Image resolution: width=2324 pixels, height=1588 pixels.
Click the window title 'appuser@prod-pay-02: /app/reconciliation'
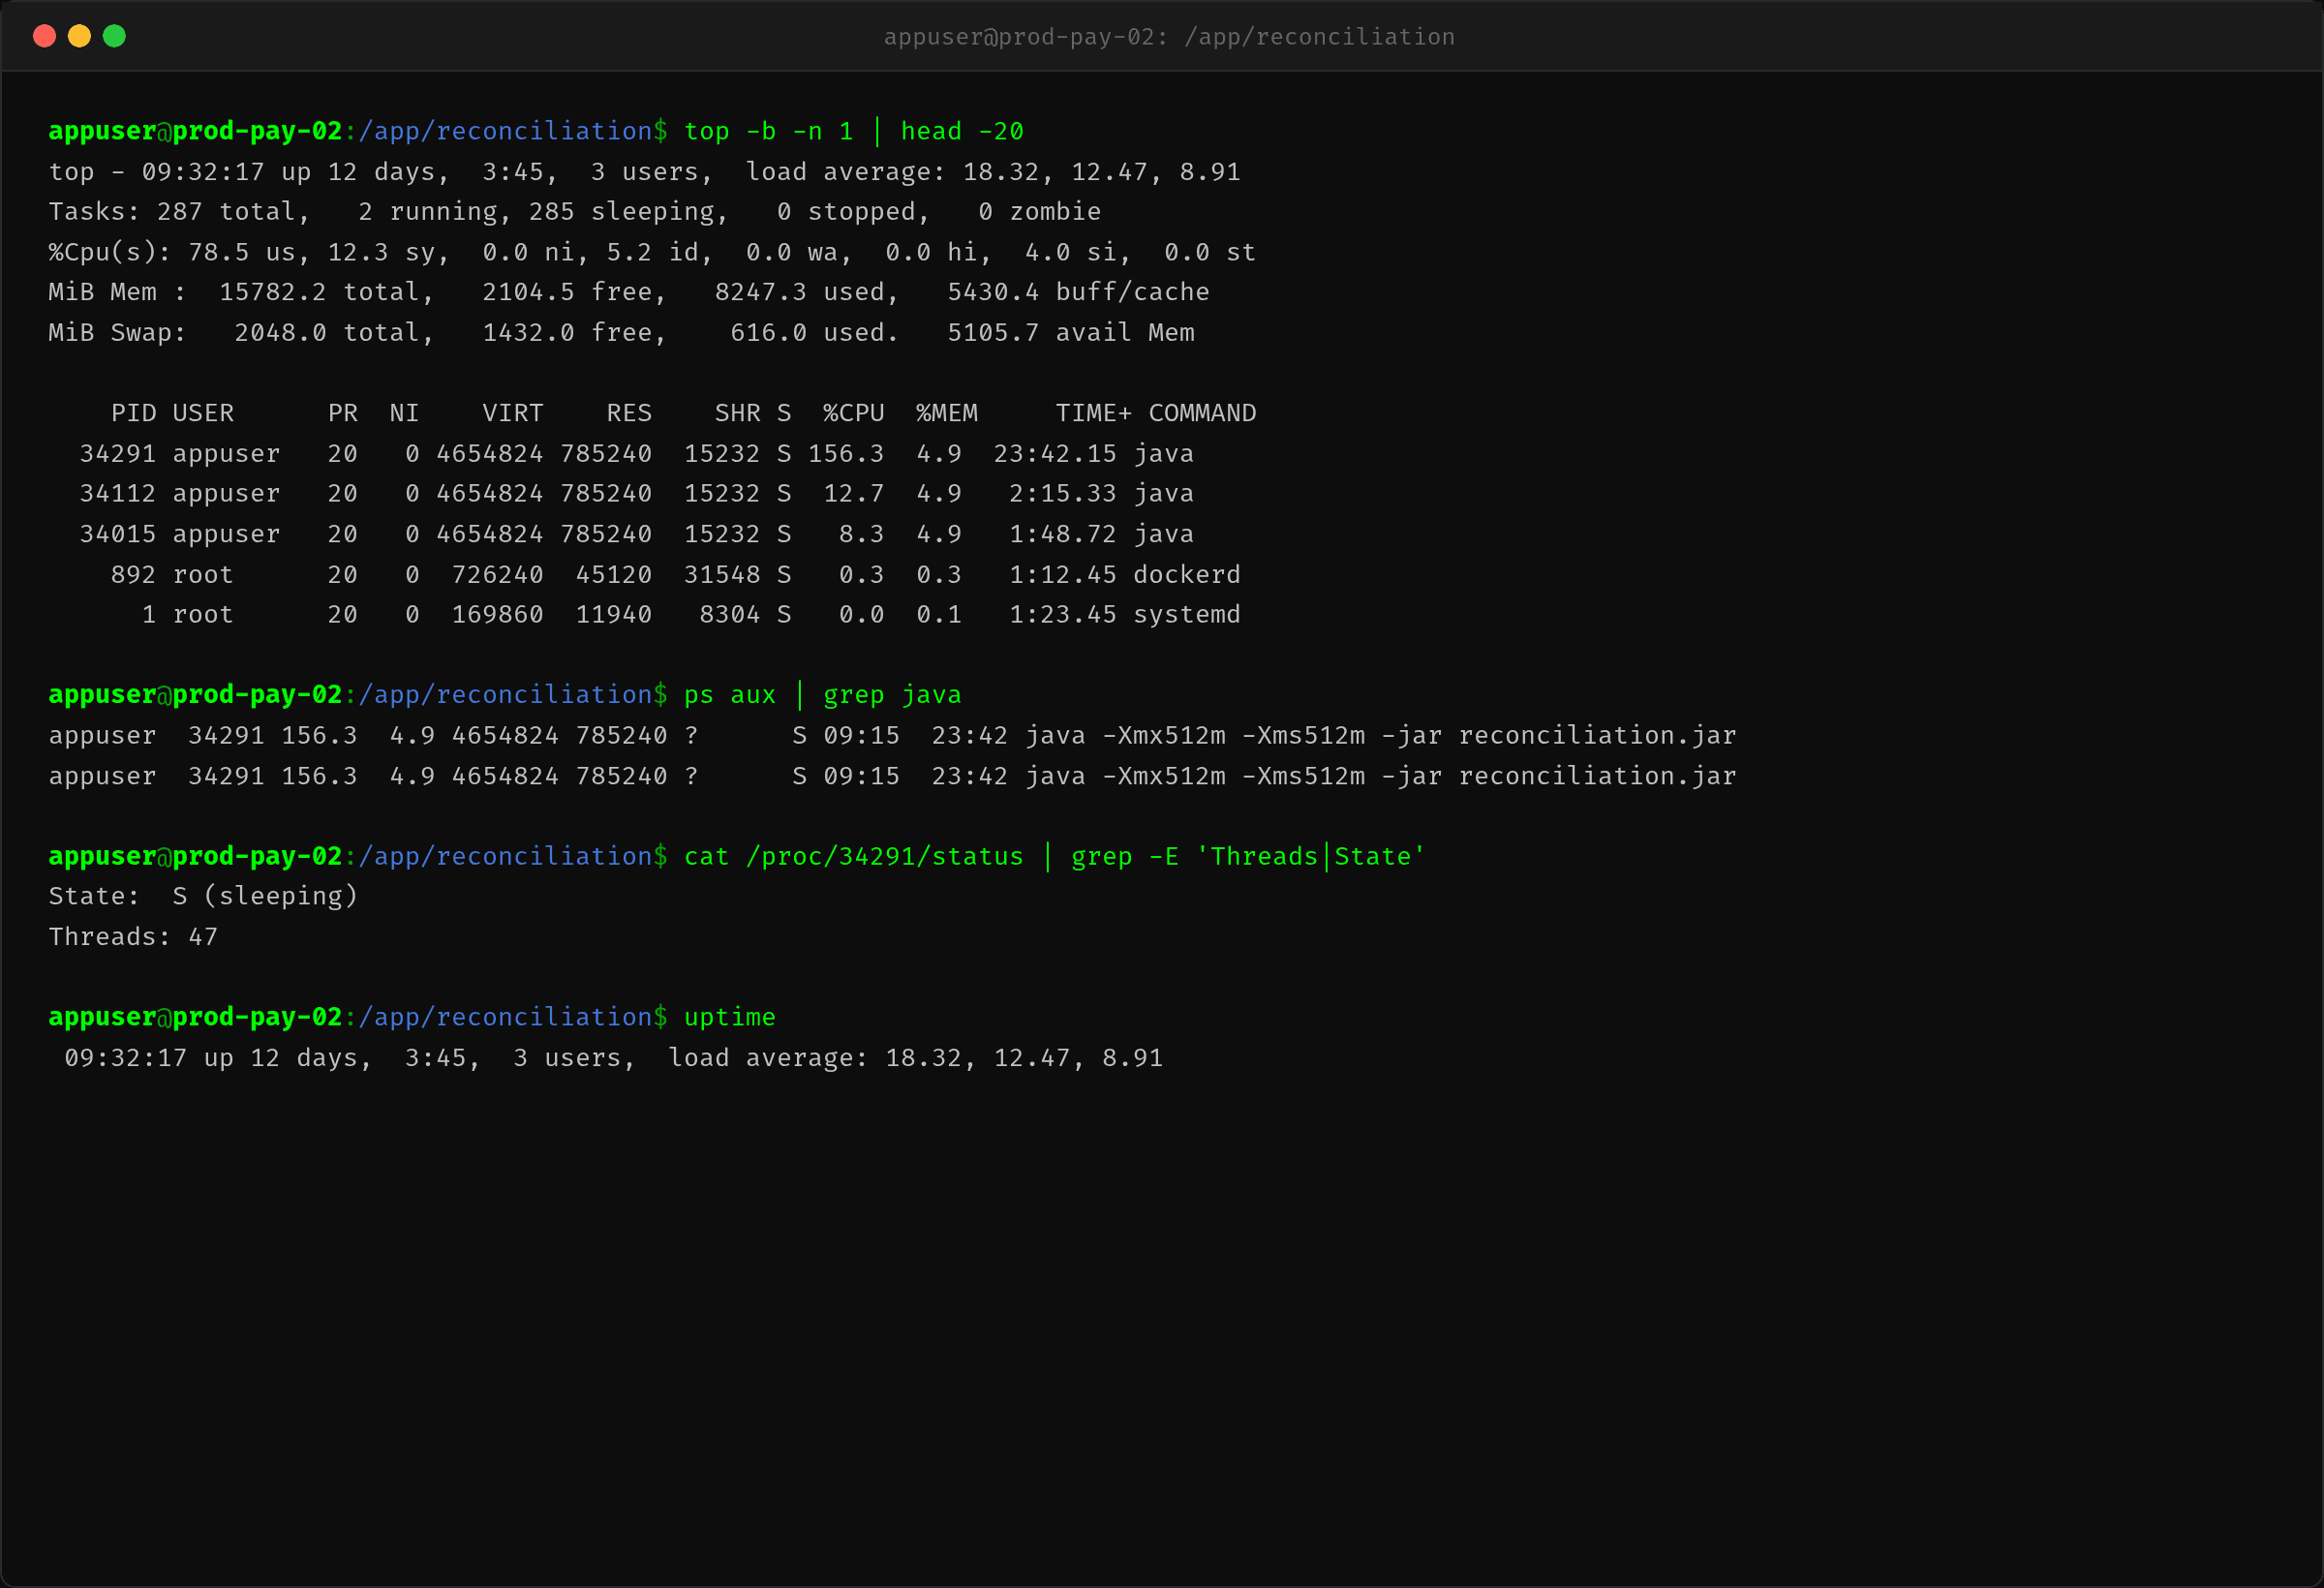click(x=1169, y=37)
